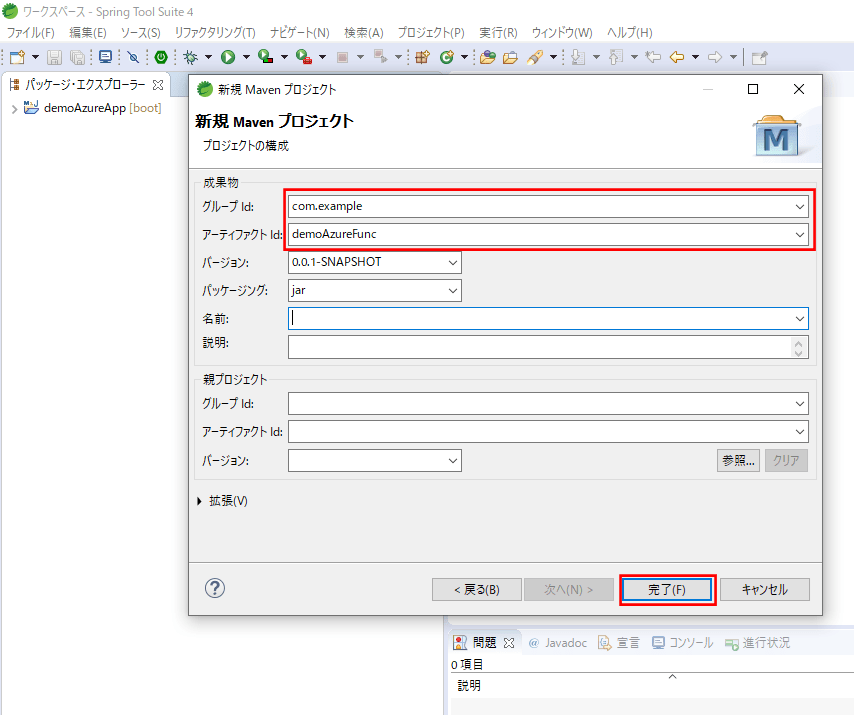This screenshot has height=715, width=854.
Task: Click into the 説明 description text field
Action: [538, 346]
